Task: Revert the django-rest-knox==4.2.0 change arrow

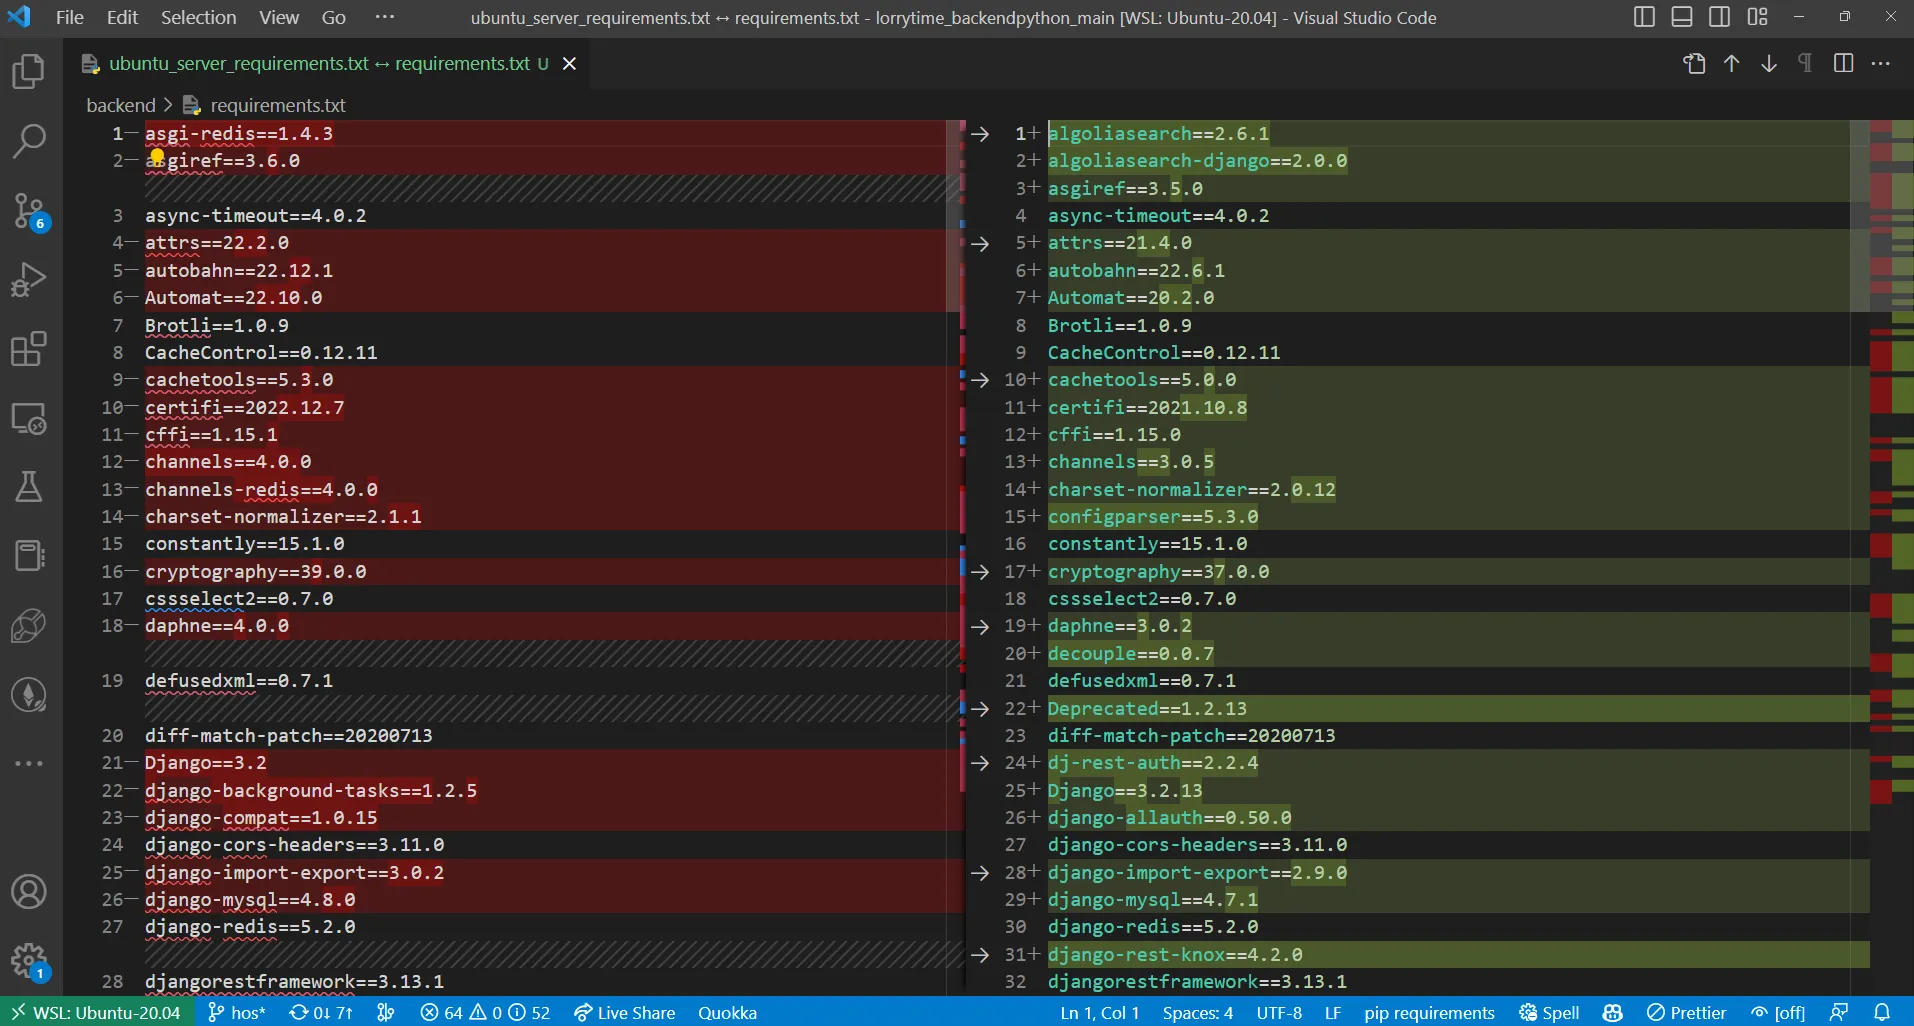Action: [980, 955]
